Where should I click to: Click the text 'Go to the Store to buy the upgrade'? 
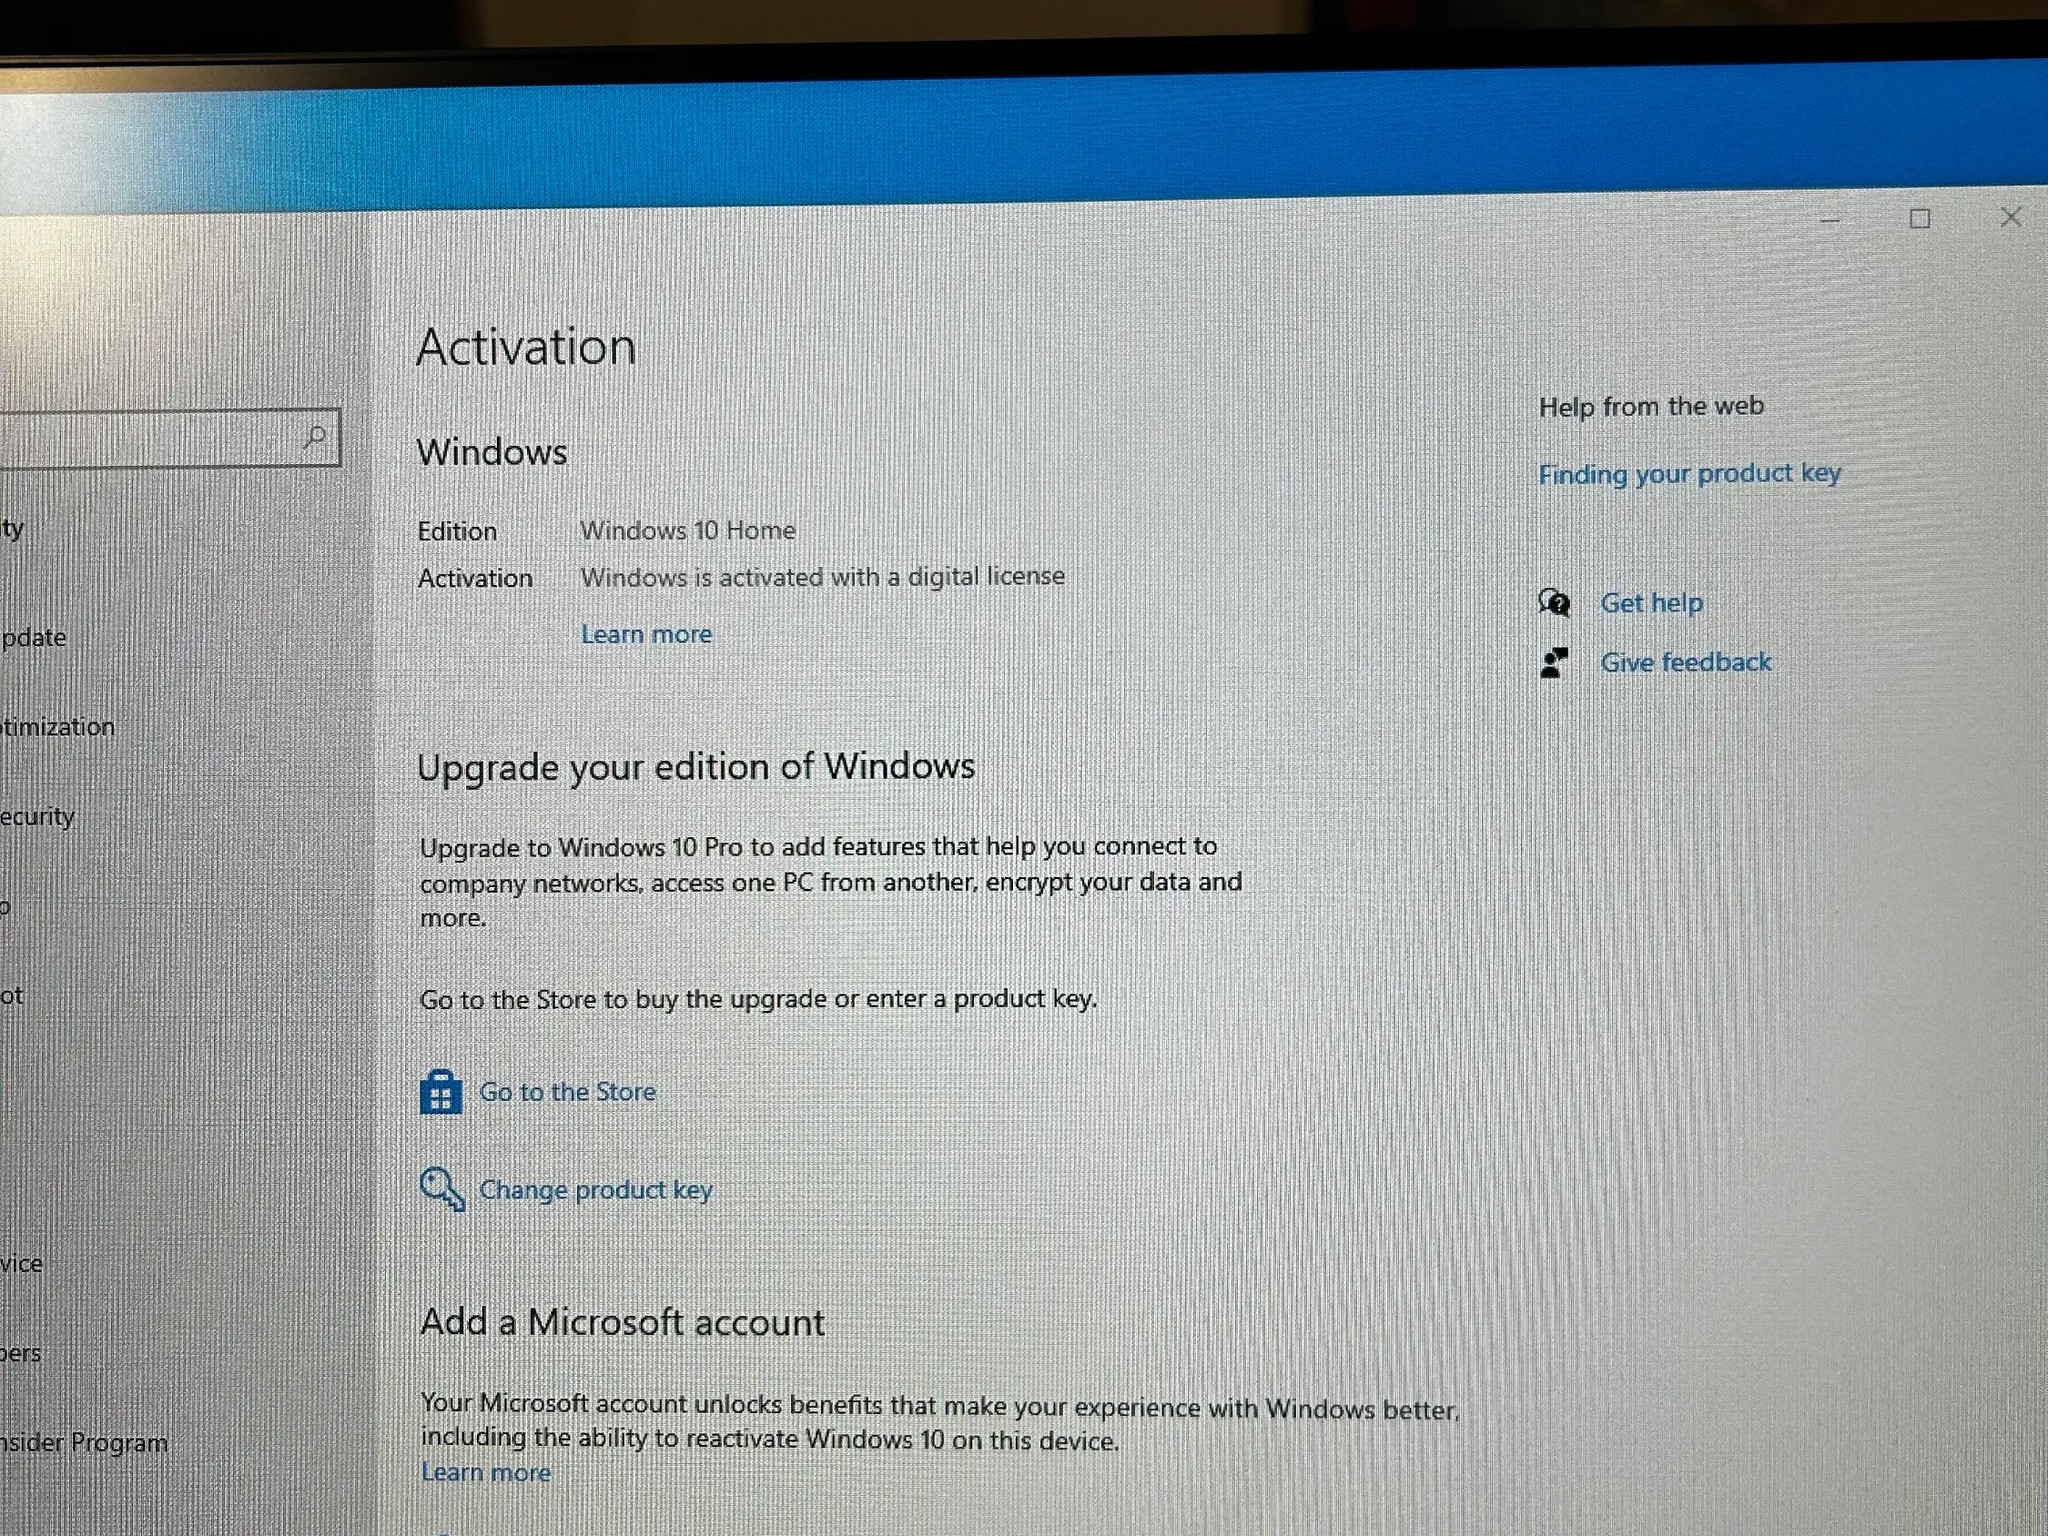[x=623, y=999]
